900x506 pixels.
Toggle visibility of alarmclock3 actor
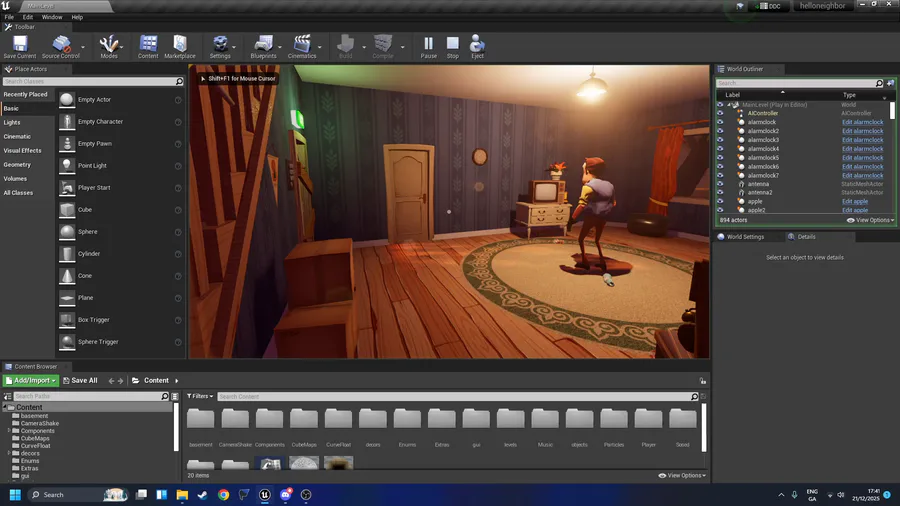[x=720, y=140]
